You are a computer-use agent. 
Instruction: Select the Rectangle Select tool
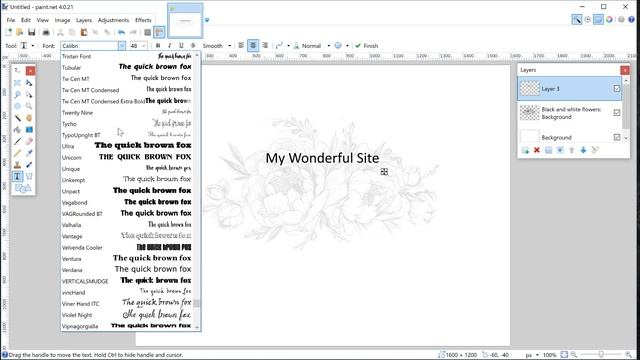[x=17, y=83]
